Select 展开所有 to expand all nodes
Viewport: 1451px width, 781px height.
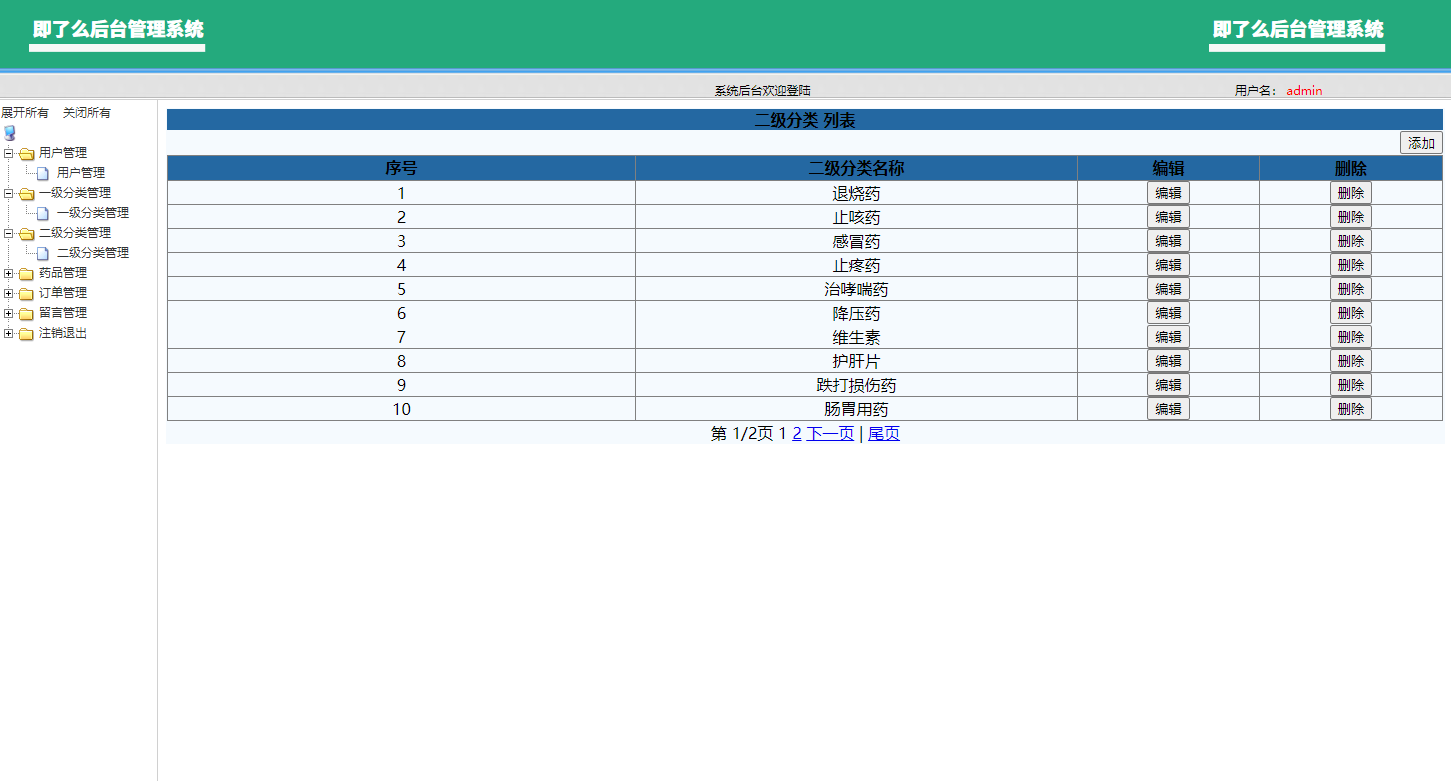coord(24,111)
